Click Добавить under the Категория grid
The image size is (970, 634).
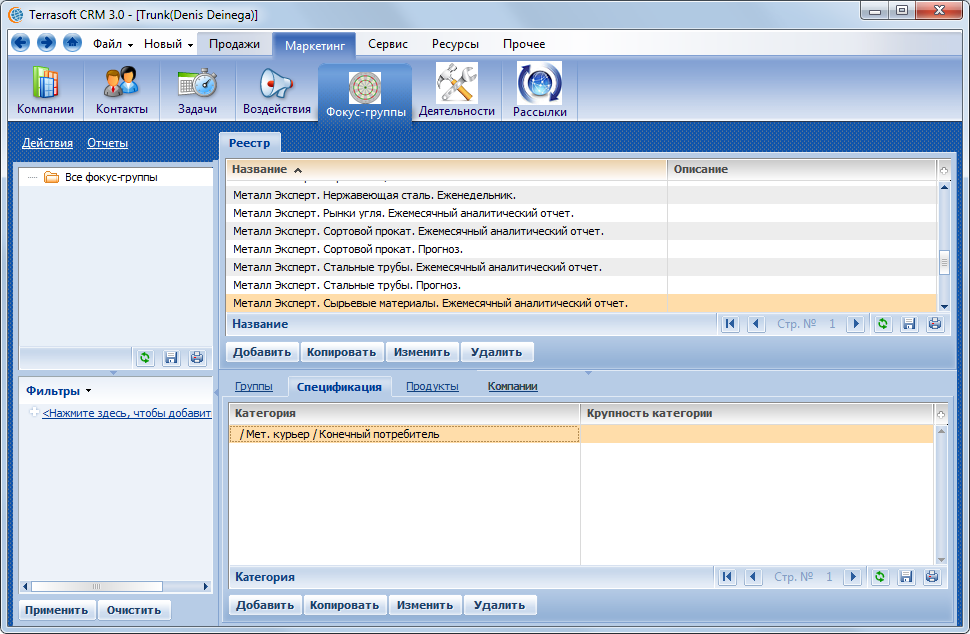coord(265,605)
